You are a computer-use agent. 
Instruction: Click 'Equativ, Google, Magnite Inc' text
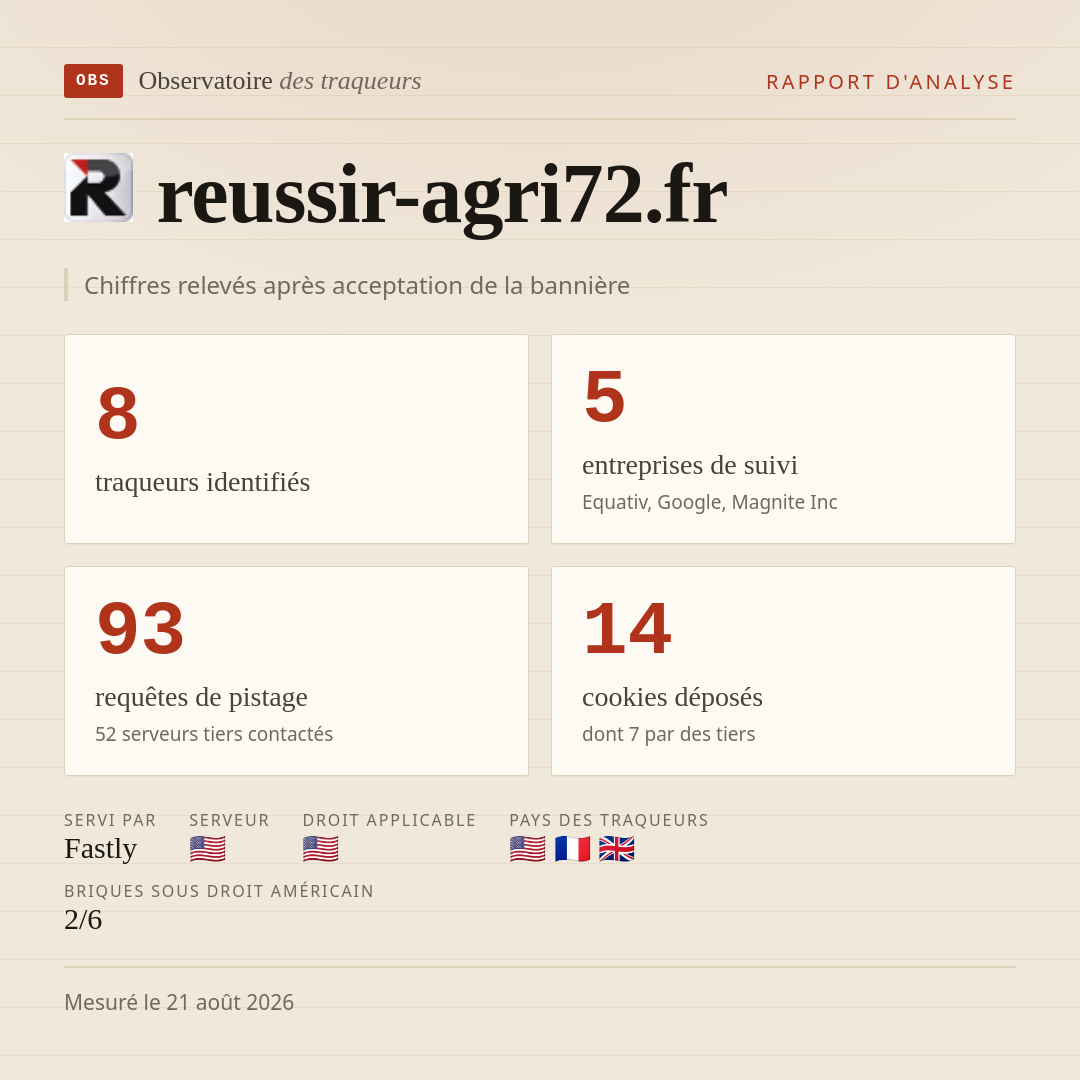pos(709,502)
